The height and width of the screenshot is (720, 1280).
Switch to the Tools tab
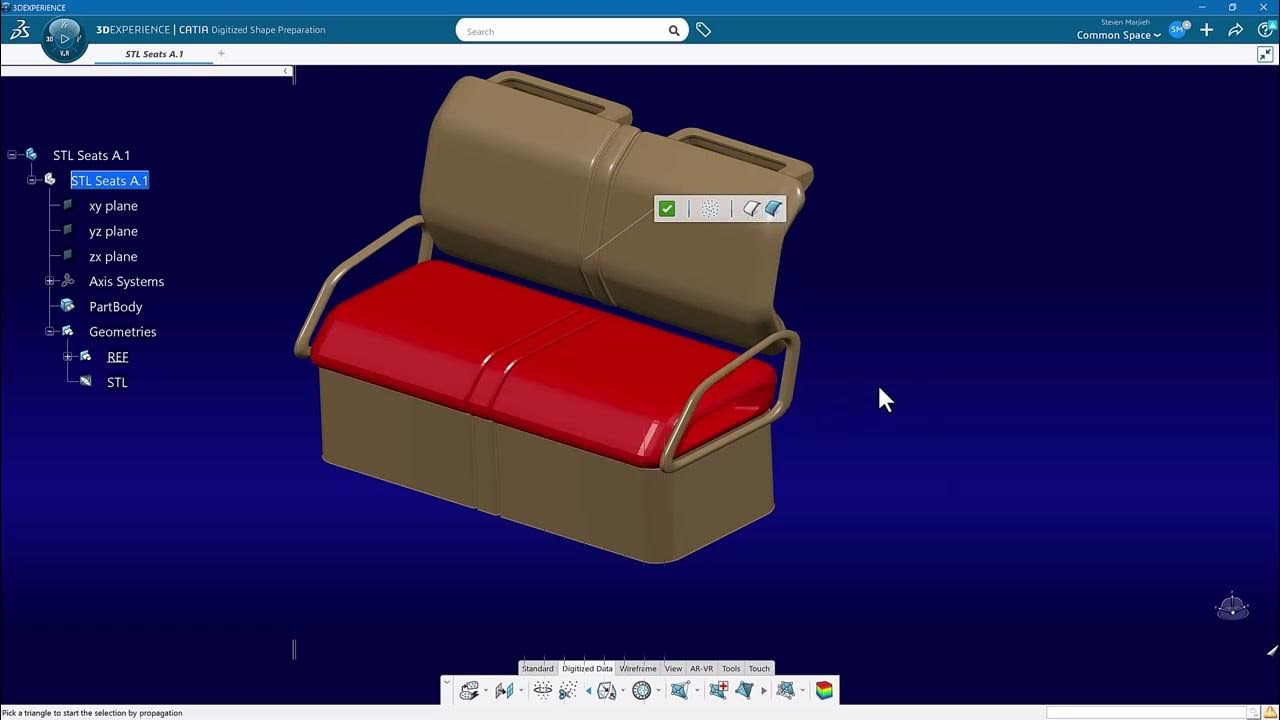731,668
